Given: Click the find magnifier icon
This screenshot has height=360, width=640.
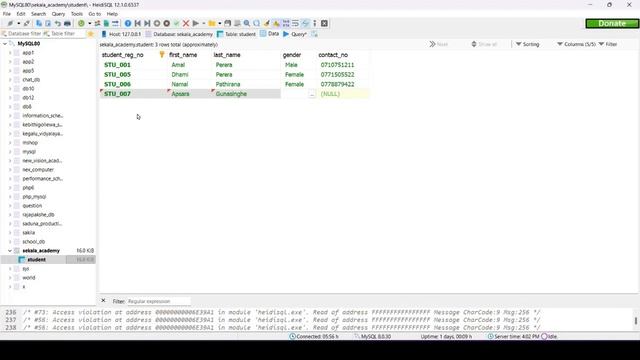Looking at the screenshot, I should coord(247,24).
